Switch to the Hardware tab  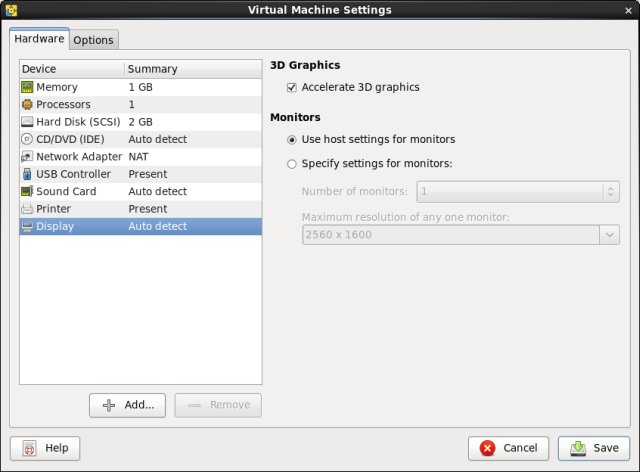[x=39, y=39]
